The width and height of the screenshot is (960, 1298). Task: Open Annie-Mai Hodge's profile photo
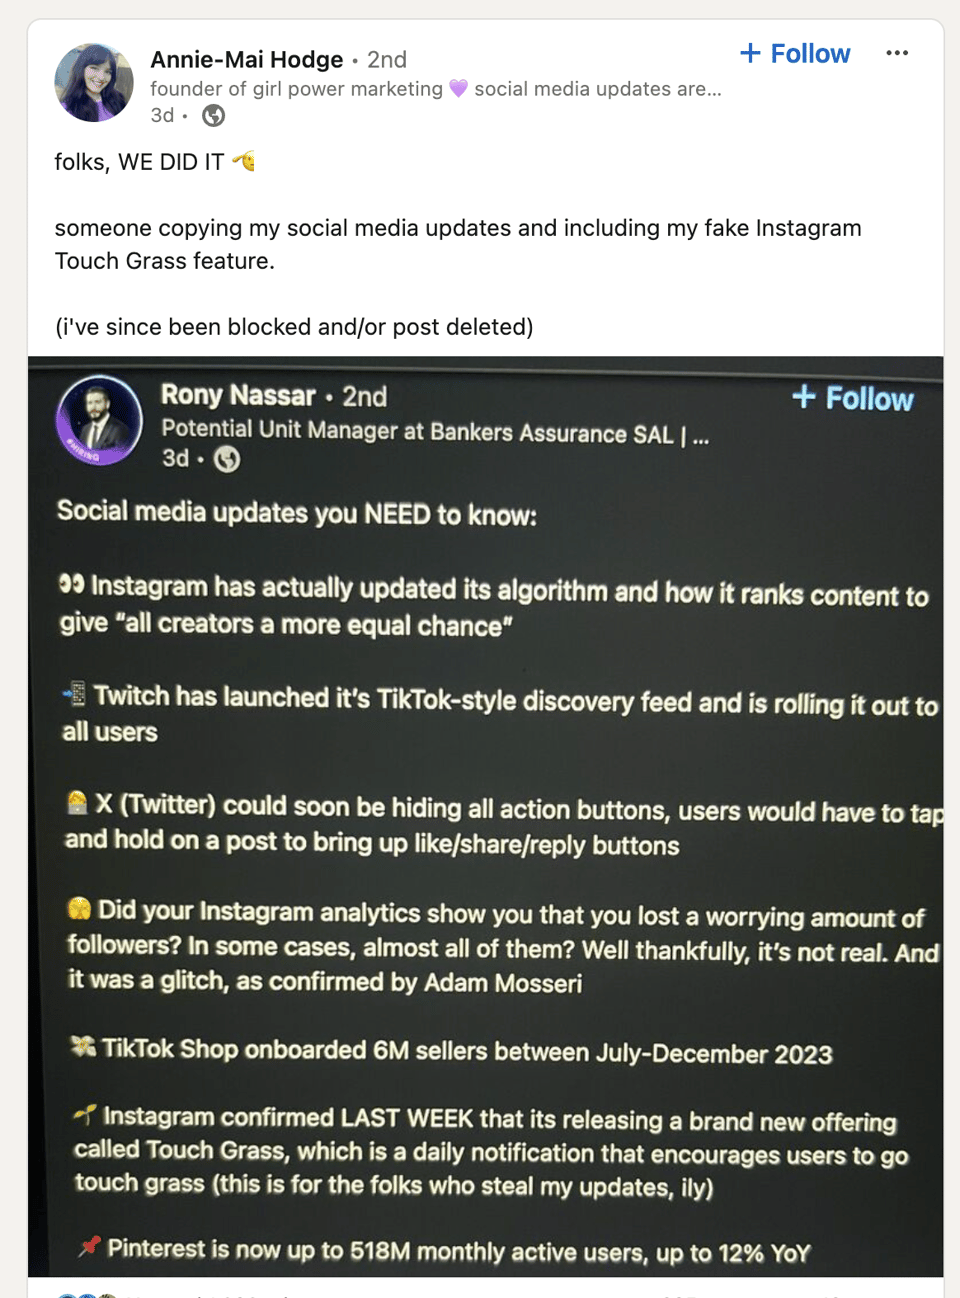pos(94,83)
